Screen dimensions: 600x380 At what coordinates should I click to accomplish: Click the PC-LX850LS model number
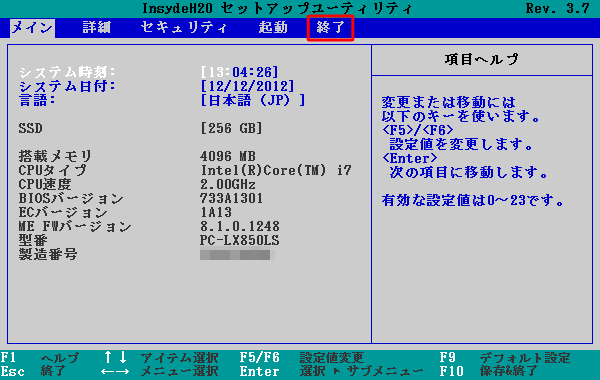tap(240, 240)
